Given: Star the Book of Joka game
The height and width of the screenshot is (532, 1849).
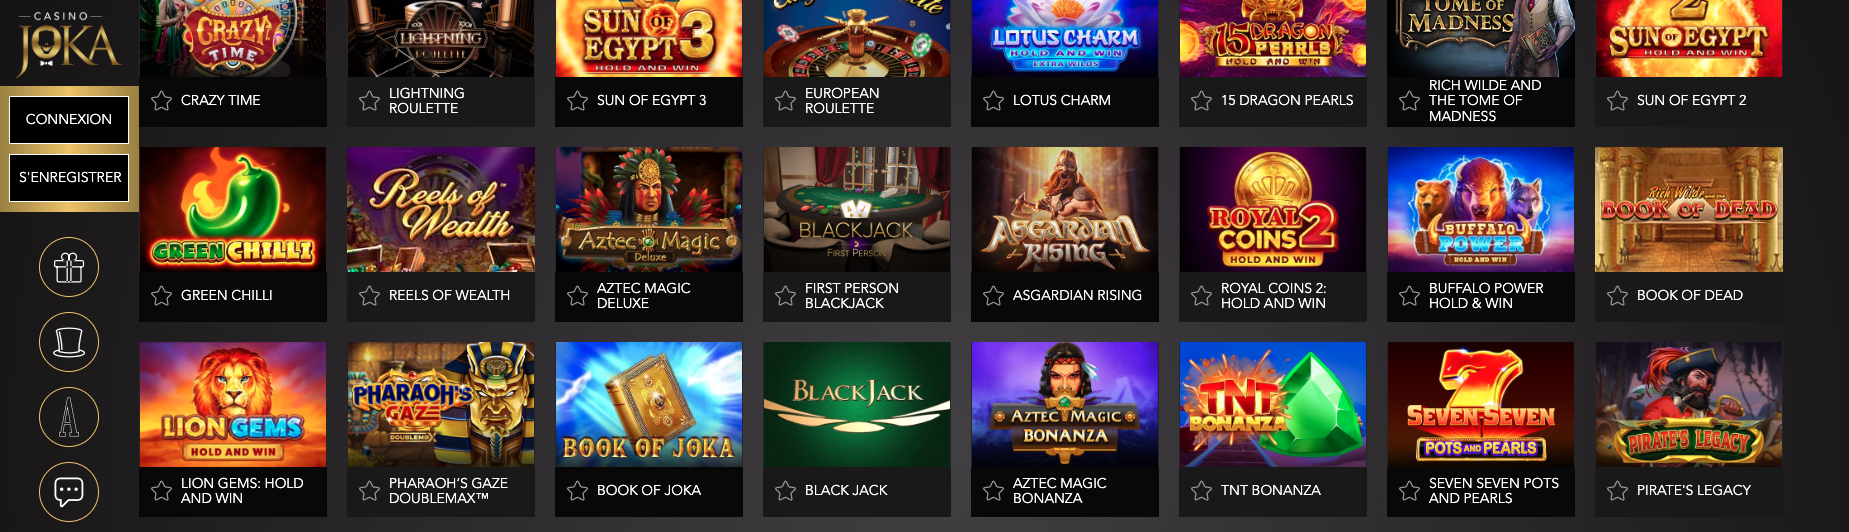Looking at the screenshot, I should [x=577, y=491].
